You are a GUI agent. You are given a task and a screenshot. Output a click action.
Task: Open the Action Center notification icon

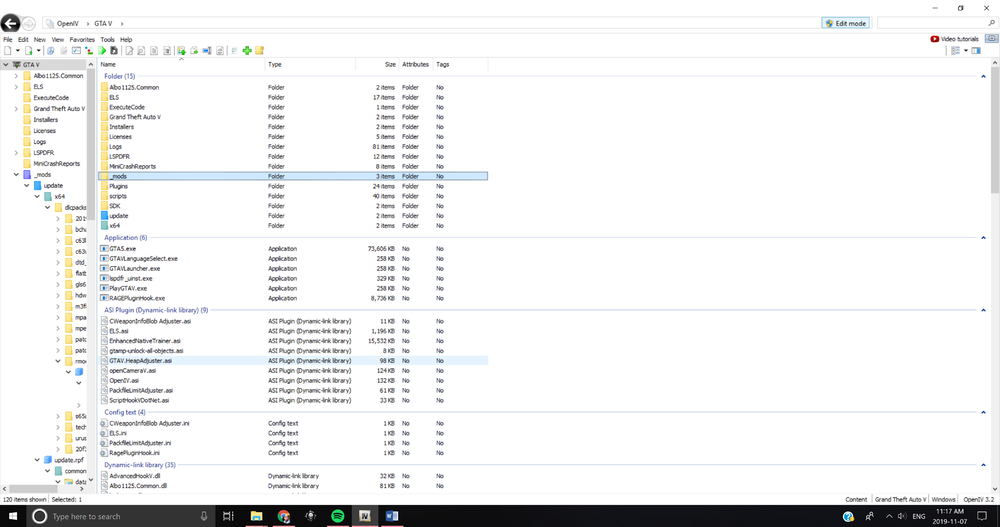click(982, 516)
